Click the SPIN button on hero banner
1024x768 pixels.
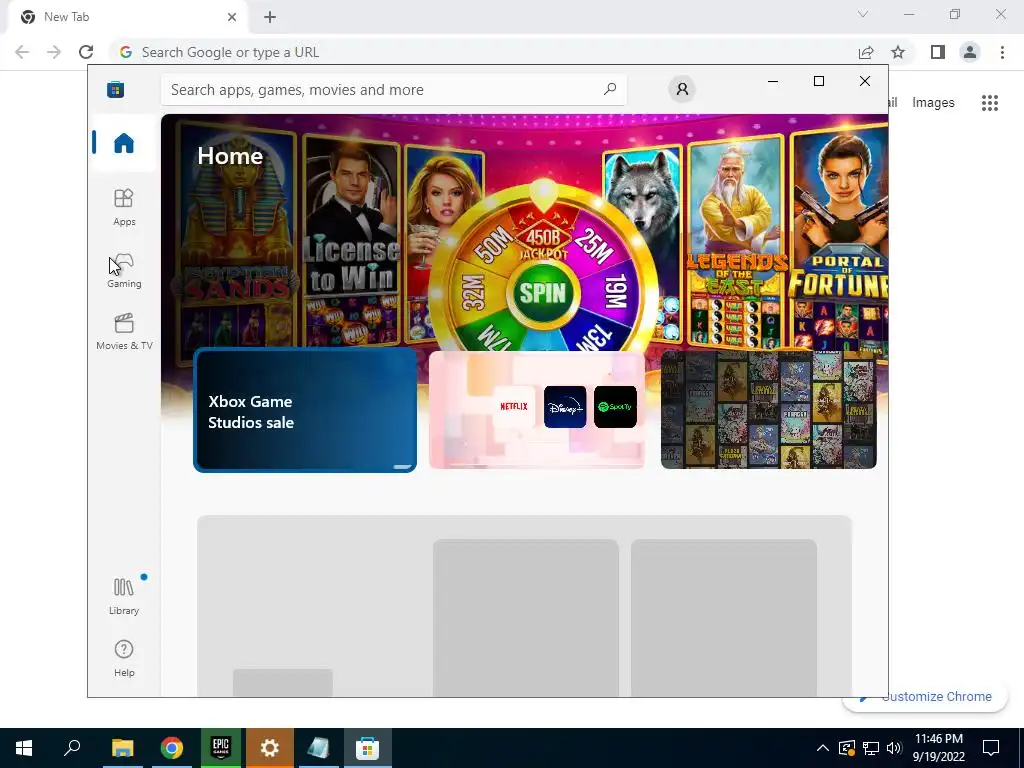542,293
